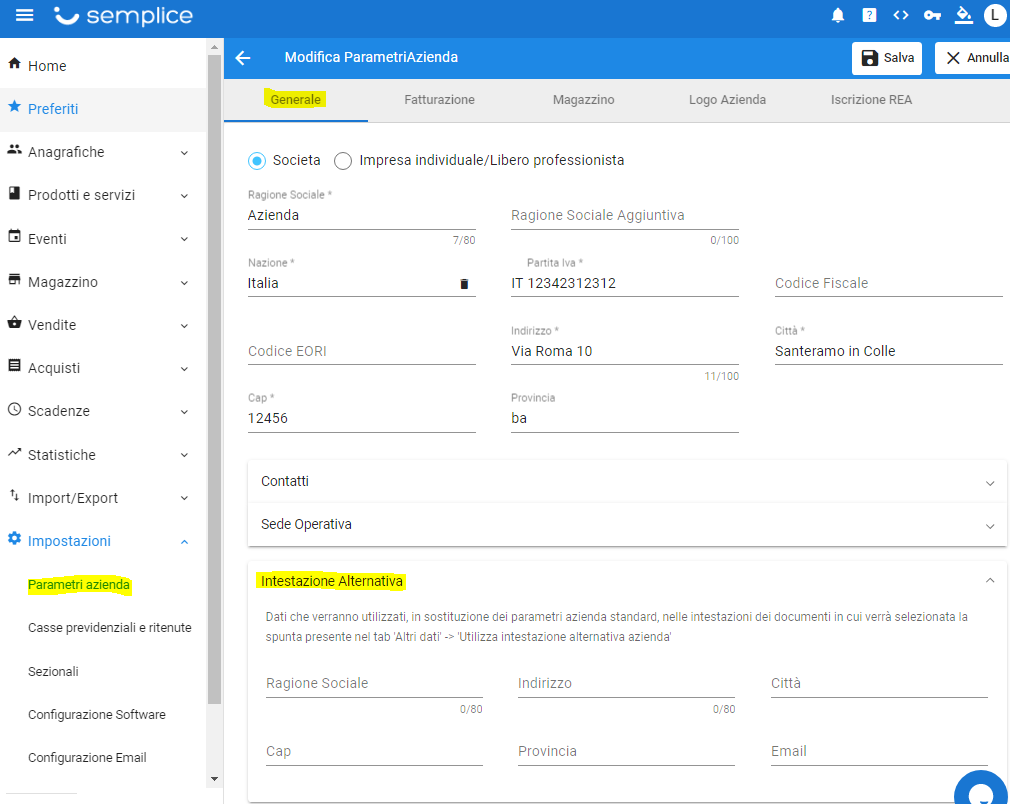
Task: Focus the alternative Email field
Action: coord(879,752)
